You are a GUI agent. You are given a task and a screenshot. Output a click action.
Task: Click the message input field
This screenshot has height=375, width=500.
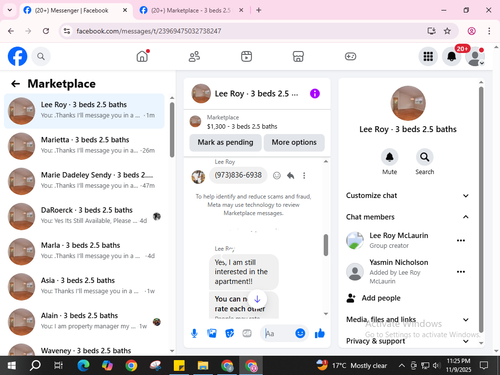coord(279,333)
